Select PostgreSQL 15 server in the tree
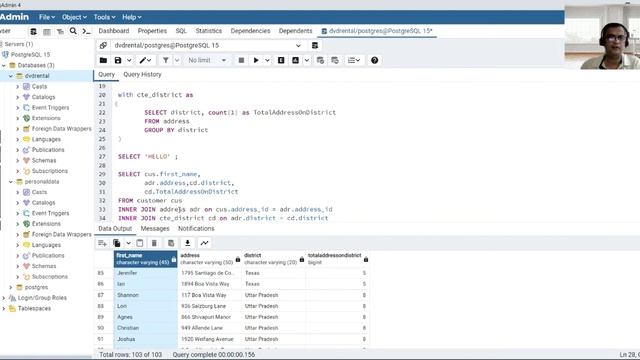 point(30,55)
